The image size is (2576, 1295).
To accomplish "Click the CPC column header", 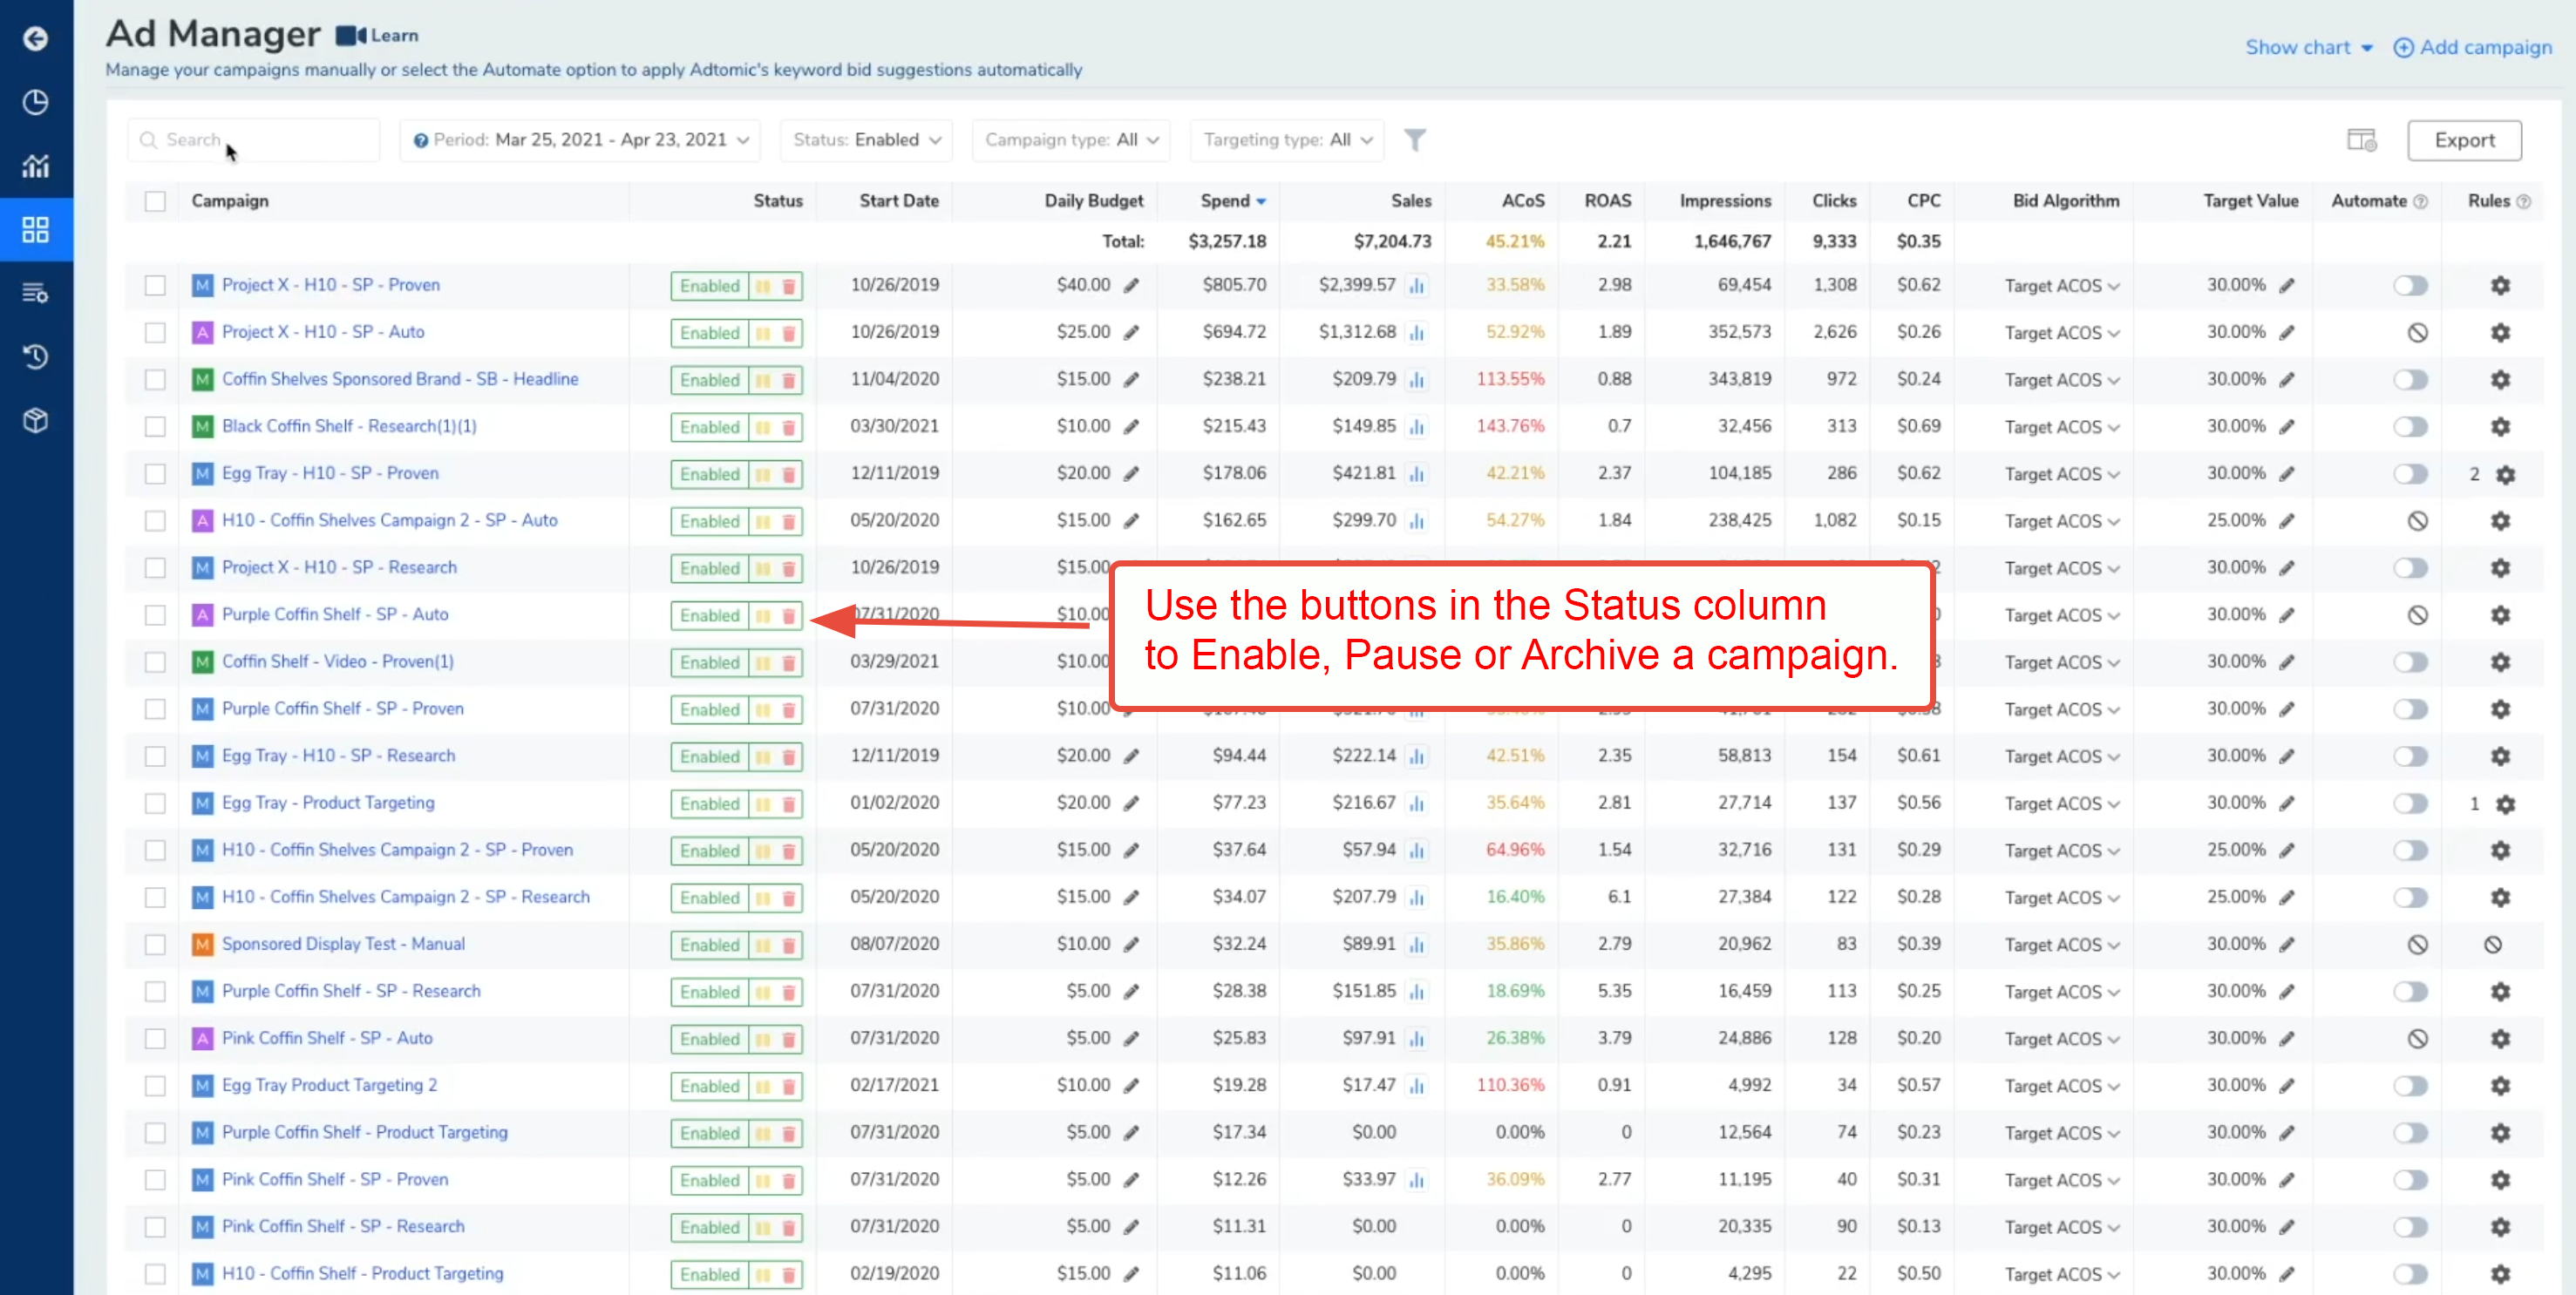I will (1923, 201).
